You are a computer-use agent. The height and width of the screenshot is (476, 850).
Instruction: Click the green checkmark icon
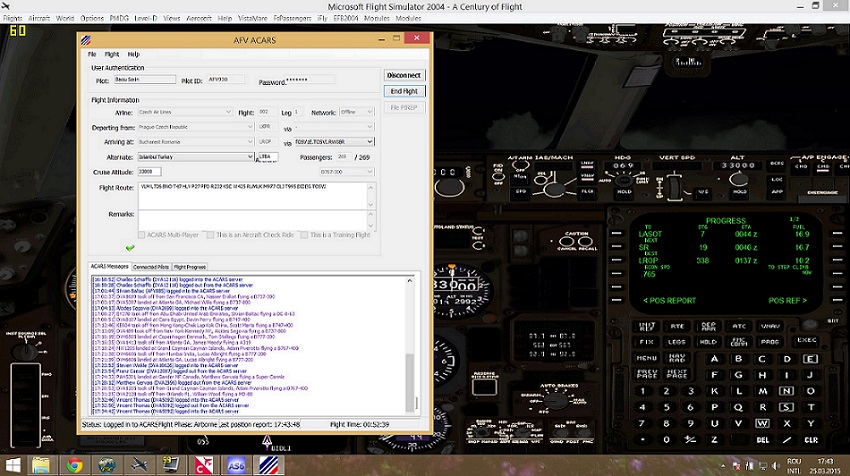(130, 248)
